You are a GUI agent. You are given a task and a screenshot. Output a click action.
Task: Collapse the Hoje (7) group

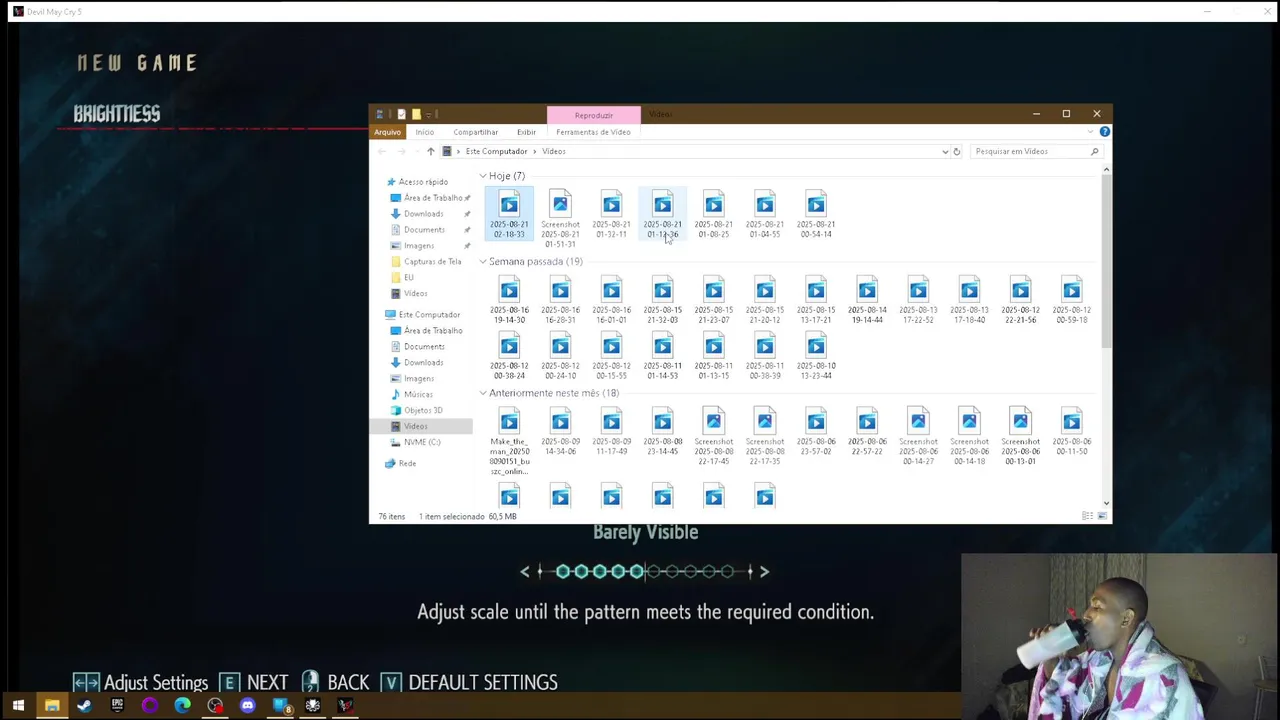click(482, 176)
